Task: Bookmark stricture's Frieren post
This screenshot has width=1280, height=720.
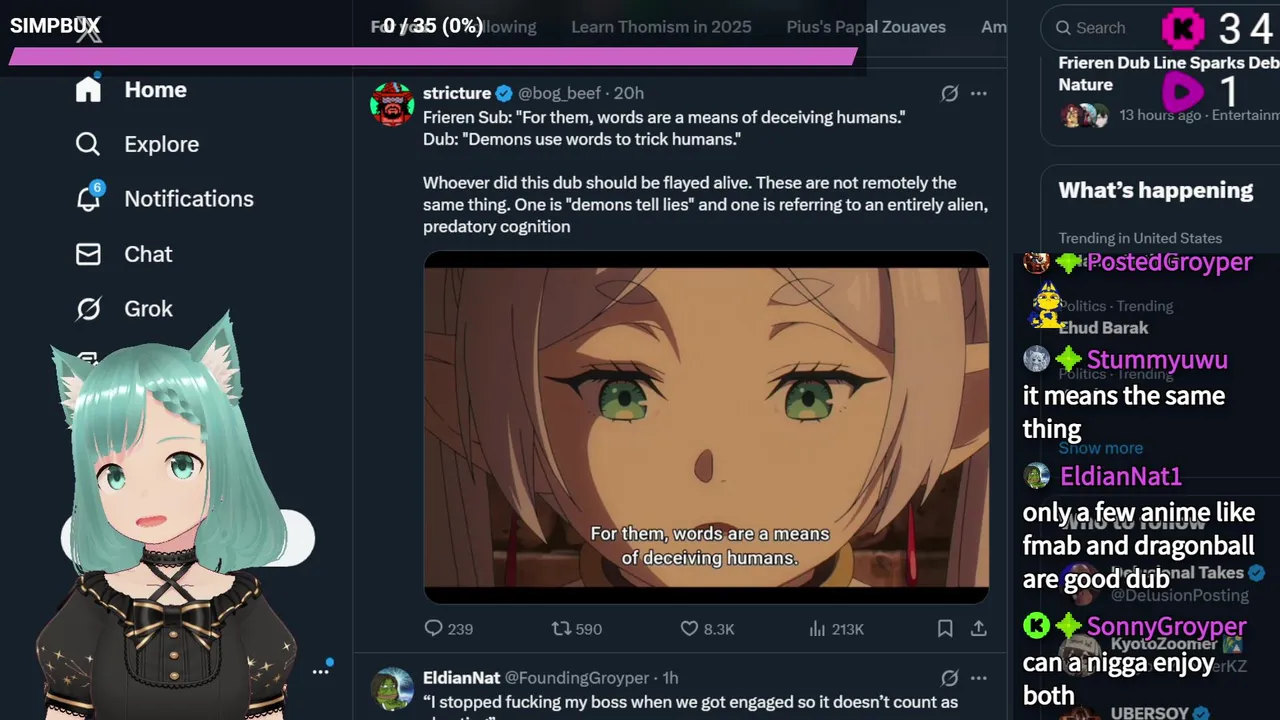Action: (945, 629)
